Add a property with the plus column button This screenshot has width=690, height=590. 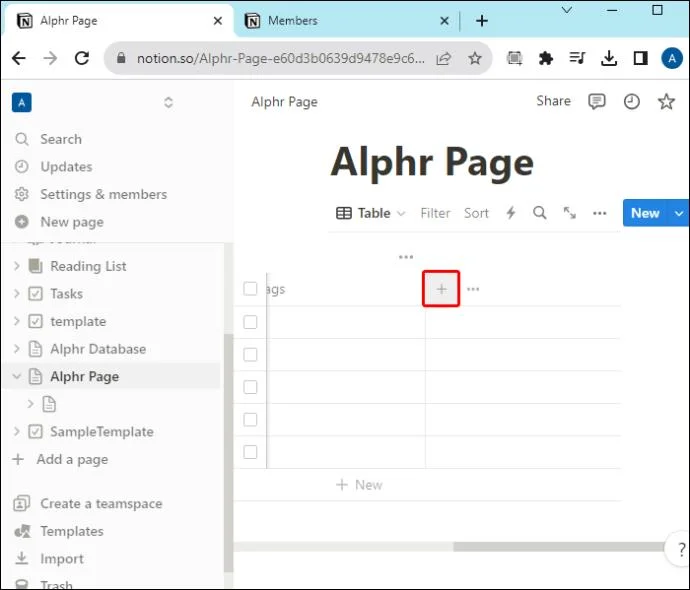pos(441,289)
